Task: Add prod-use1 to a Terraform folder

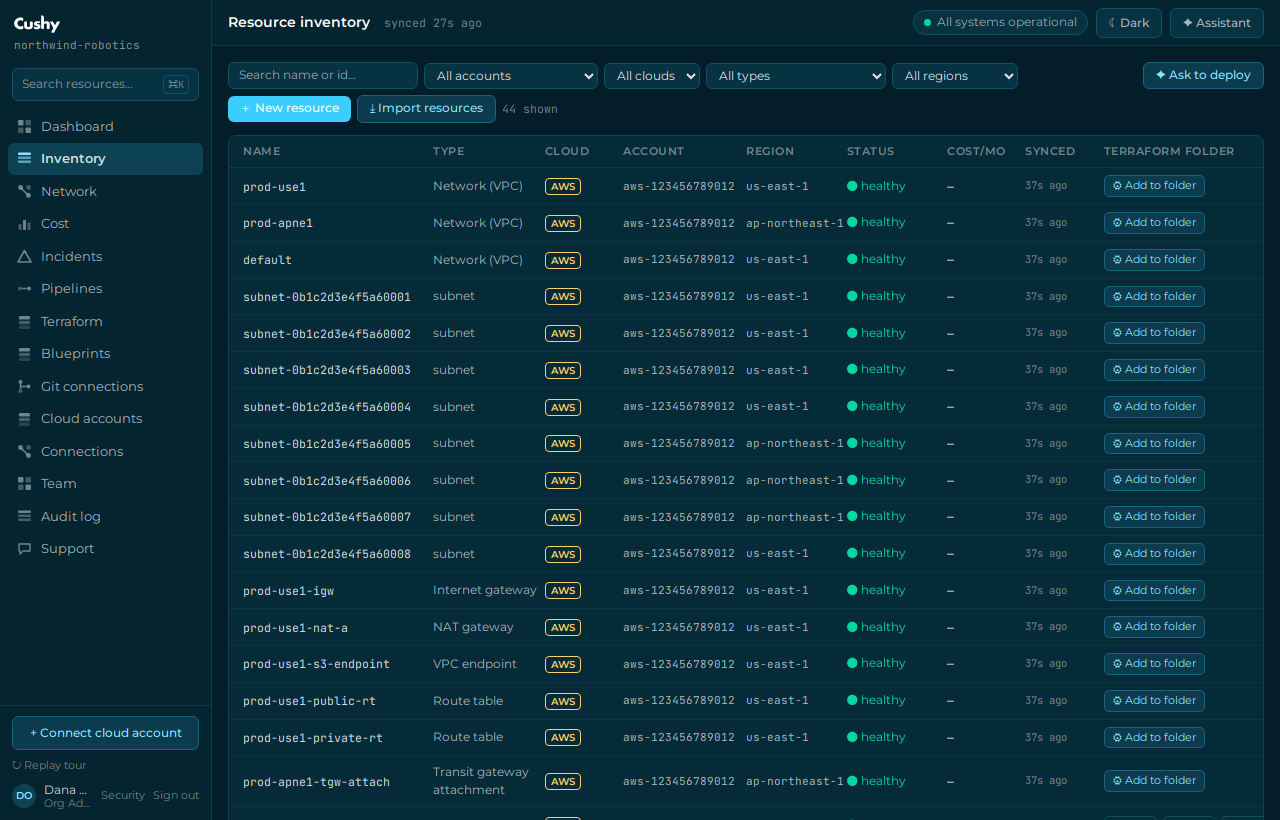Action: pyautogui.click(x=1154, y=186)
